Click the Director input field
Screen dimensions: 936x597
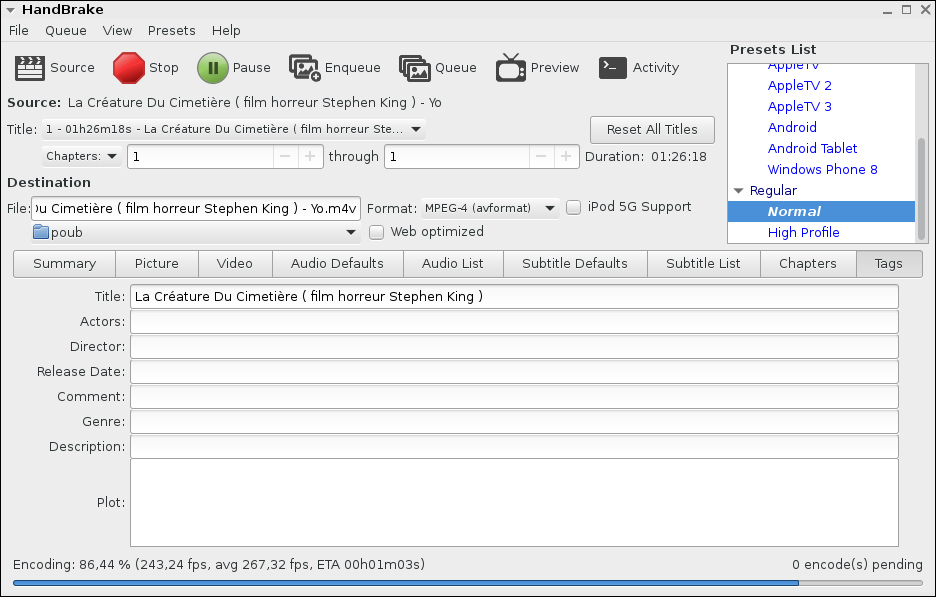pos(514,347)
